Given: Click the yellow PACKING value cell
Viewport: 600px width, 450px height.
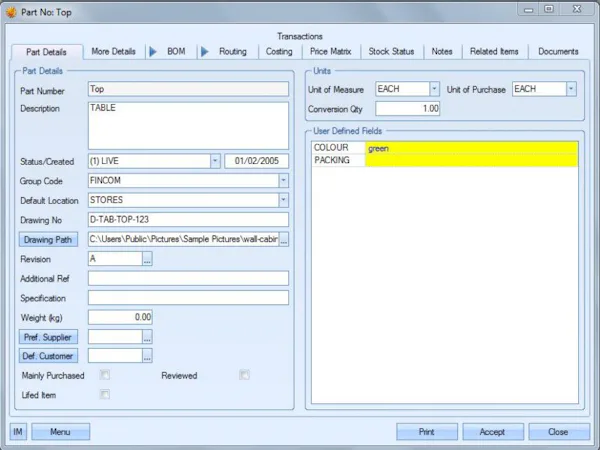Looking at the screenshot, I should click(x=471, y=160).
